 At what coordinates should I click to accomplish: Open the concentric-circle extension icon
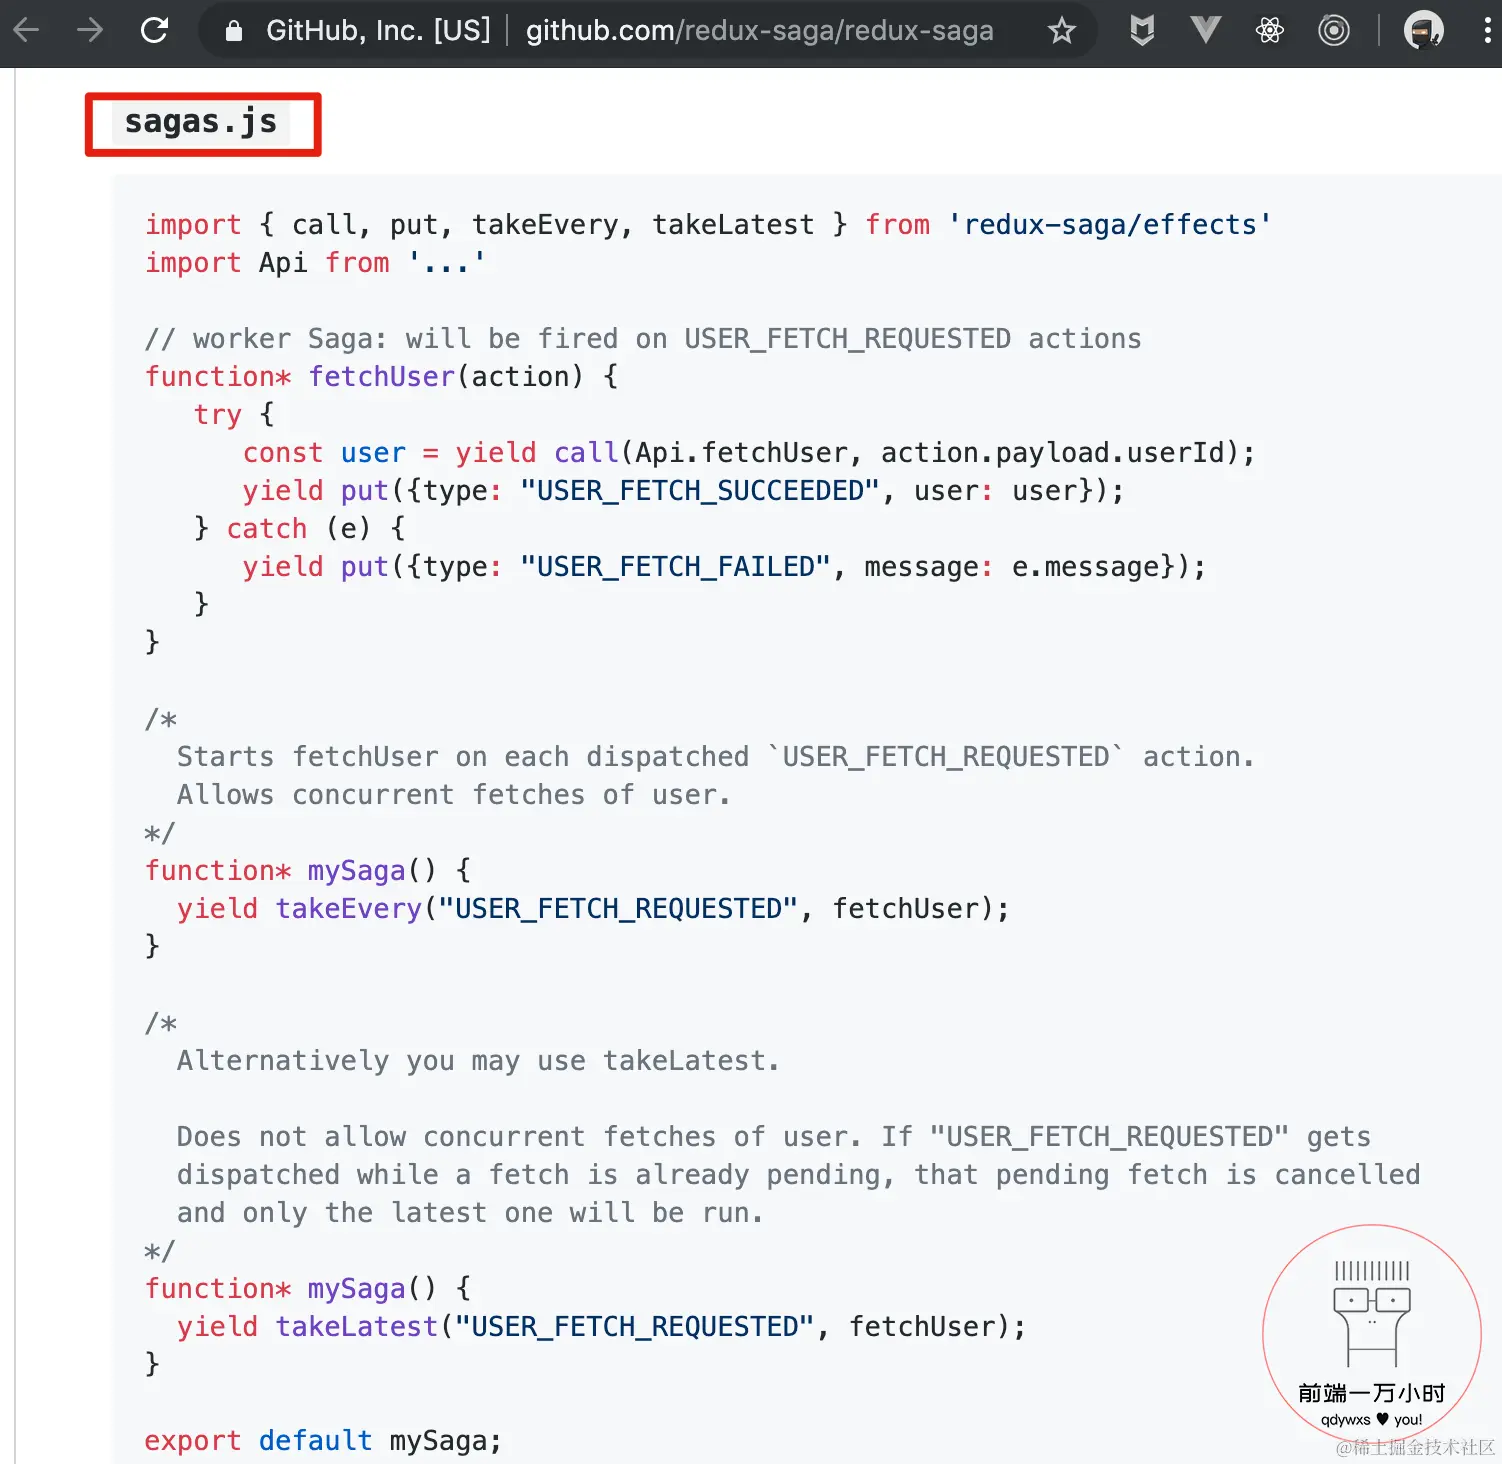click(1333, 31)
